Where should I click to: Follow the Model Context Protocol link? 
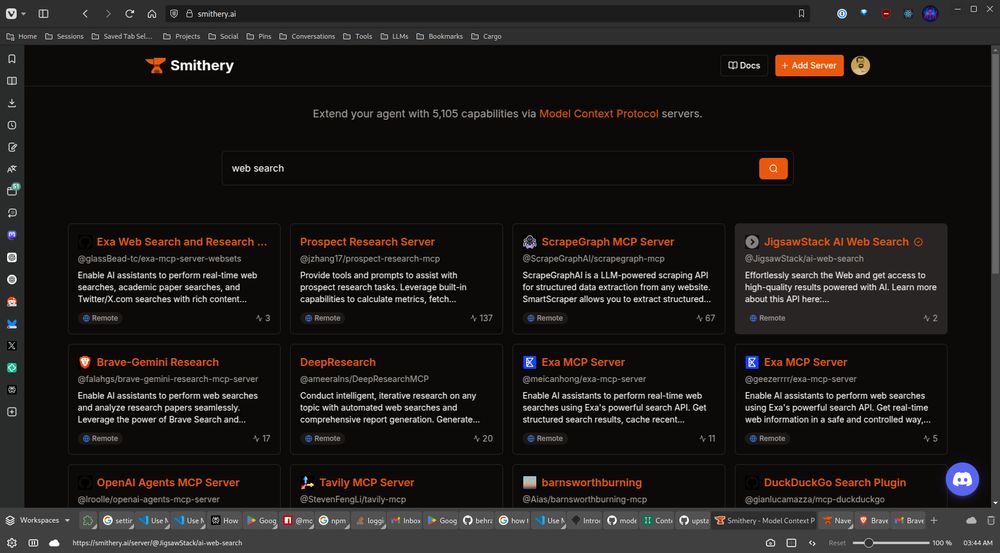598,114
